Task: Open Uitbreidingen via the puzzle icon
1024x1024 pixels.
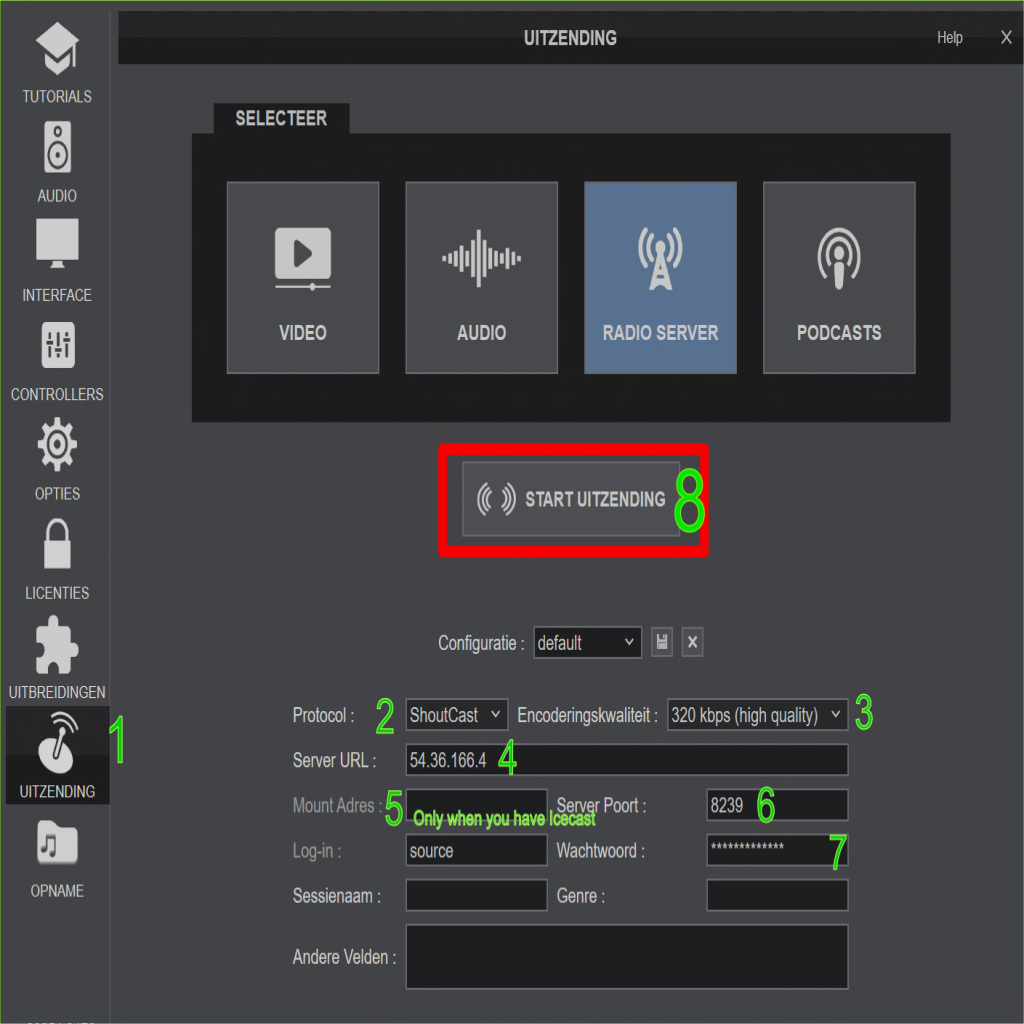Action: pos(57,654)
